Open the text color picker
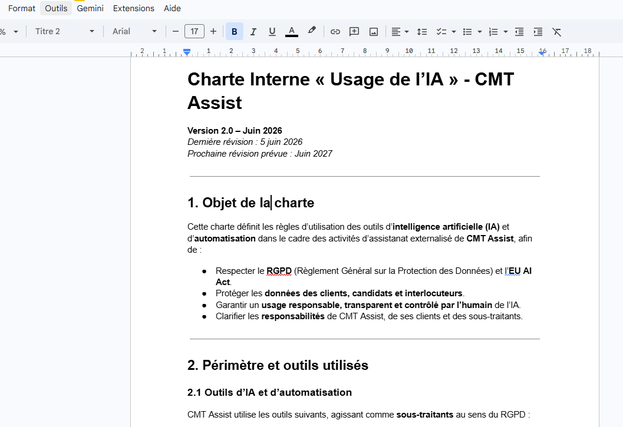623x427 pixels. point(292,32)
